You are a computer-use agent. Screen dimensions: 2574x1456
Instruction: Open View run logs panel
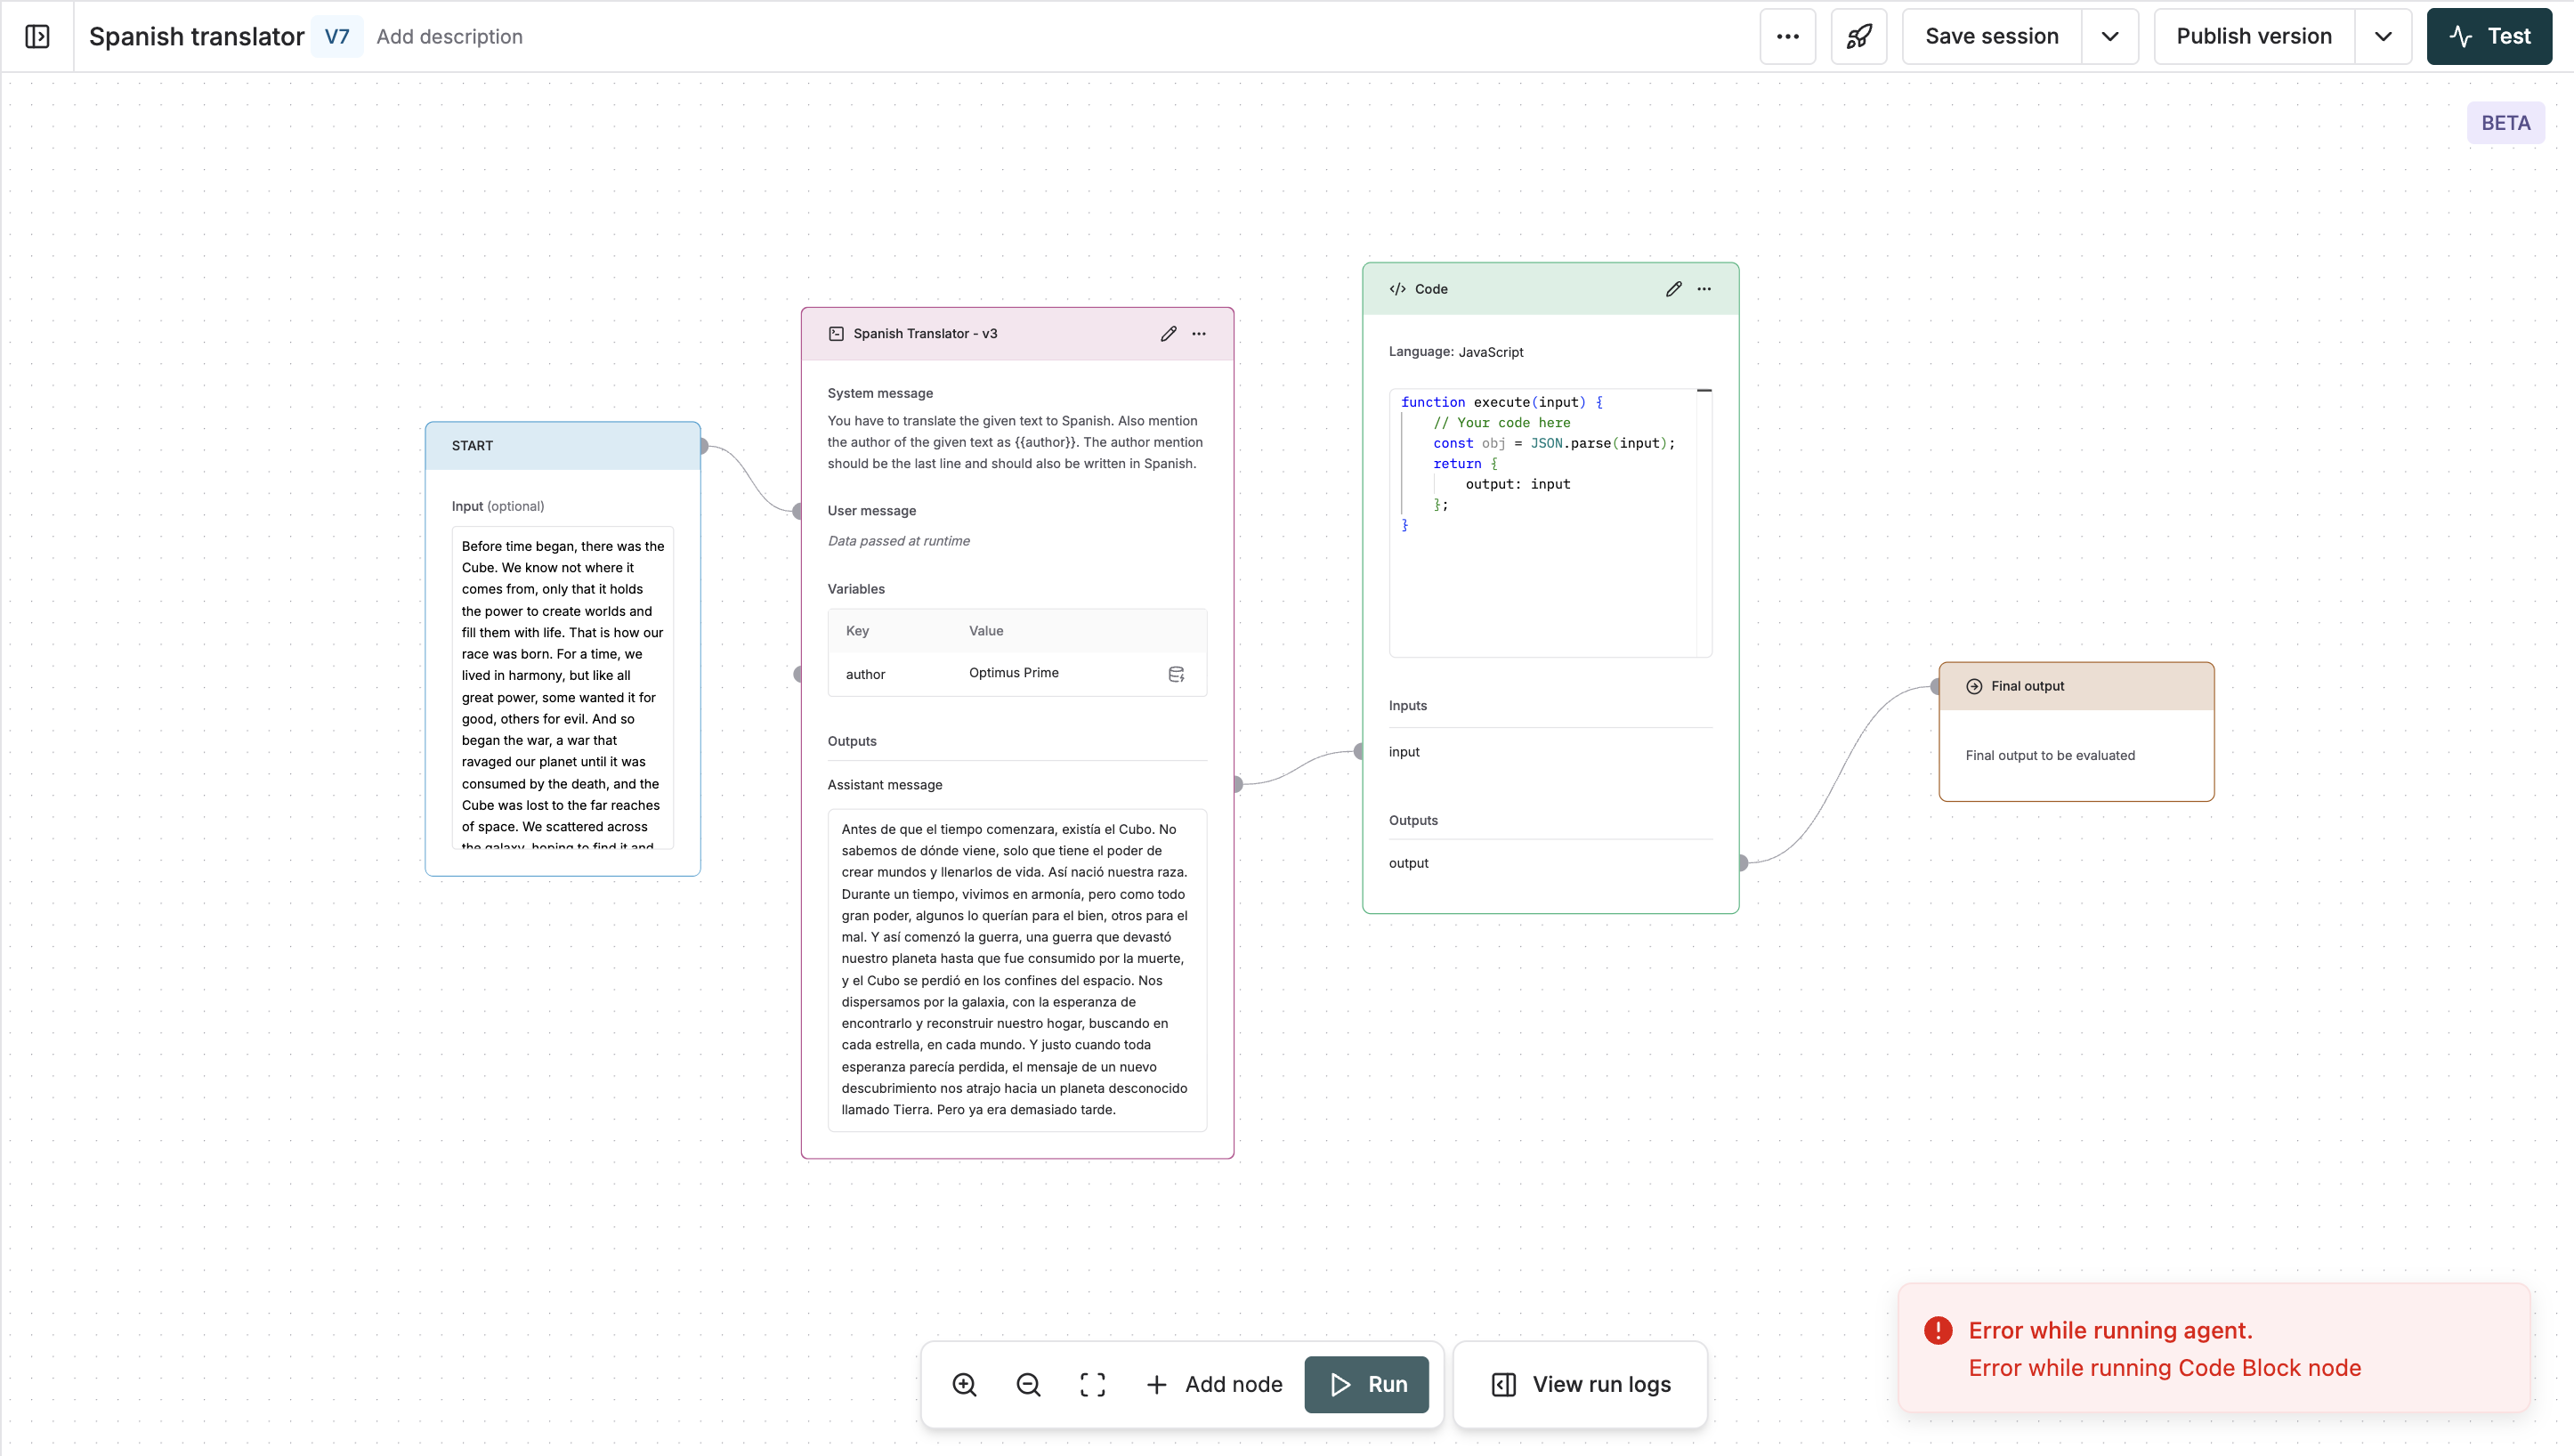pos(1580,1384)
